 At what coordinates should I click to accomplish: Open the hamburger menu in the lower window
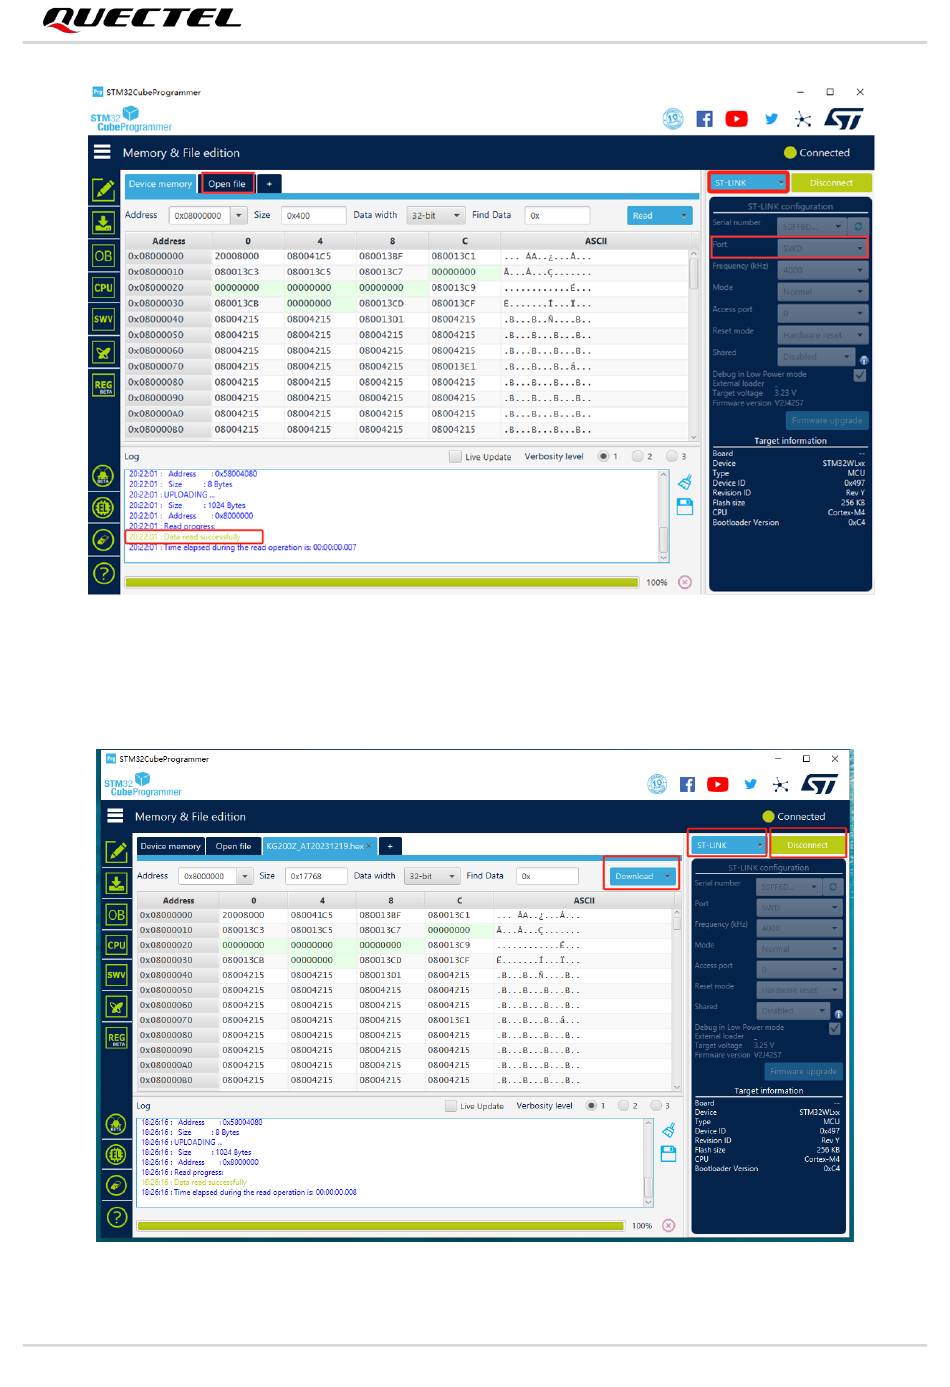(116, 816)
